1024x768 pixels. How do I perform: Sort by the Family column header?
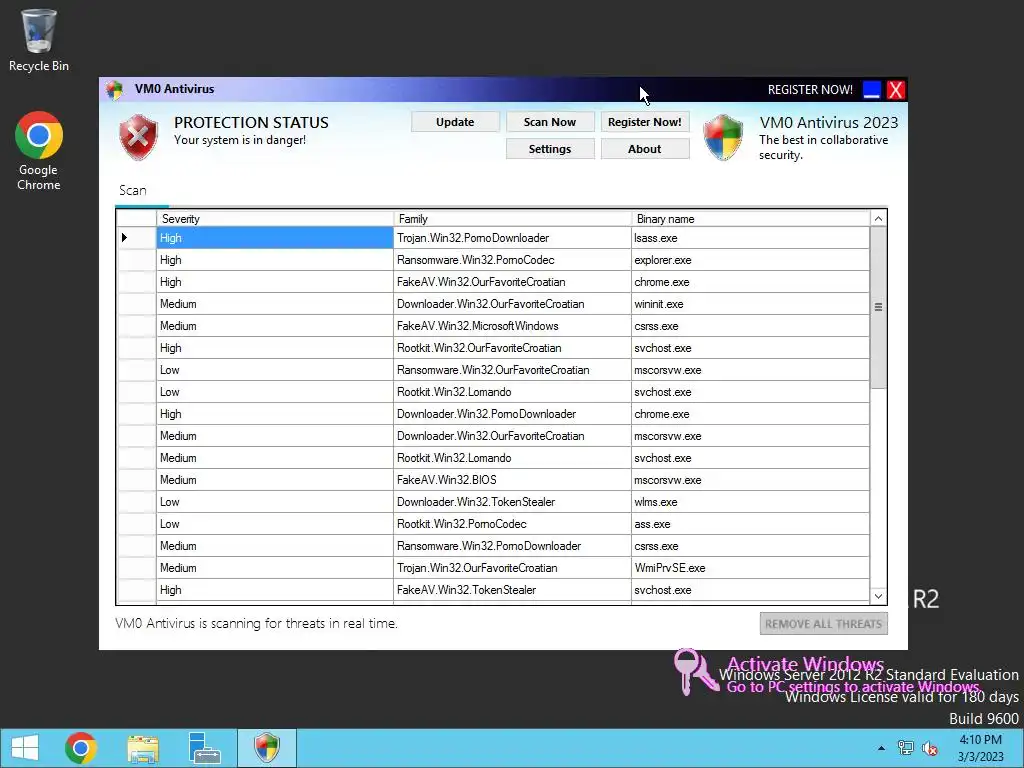pos(513,219)
